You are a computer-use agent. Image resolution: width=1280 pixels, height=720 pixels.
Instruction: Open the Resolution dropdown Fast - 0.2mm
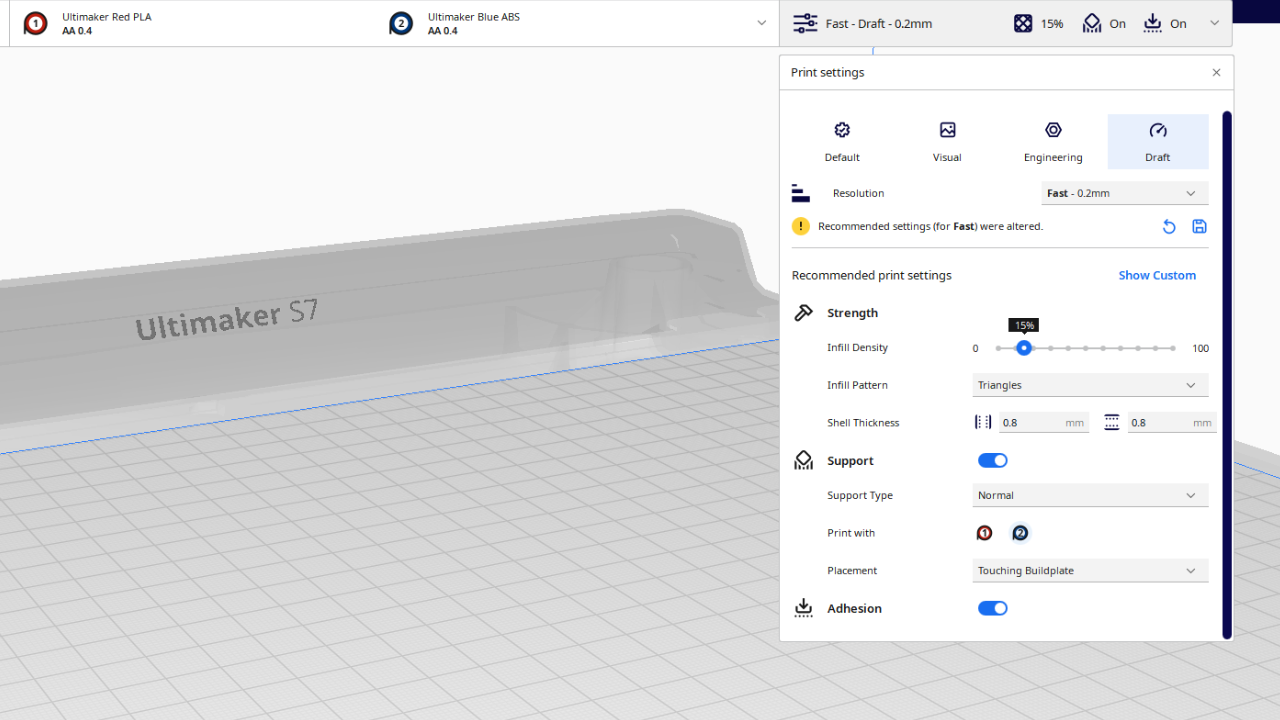point(1124,193)
